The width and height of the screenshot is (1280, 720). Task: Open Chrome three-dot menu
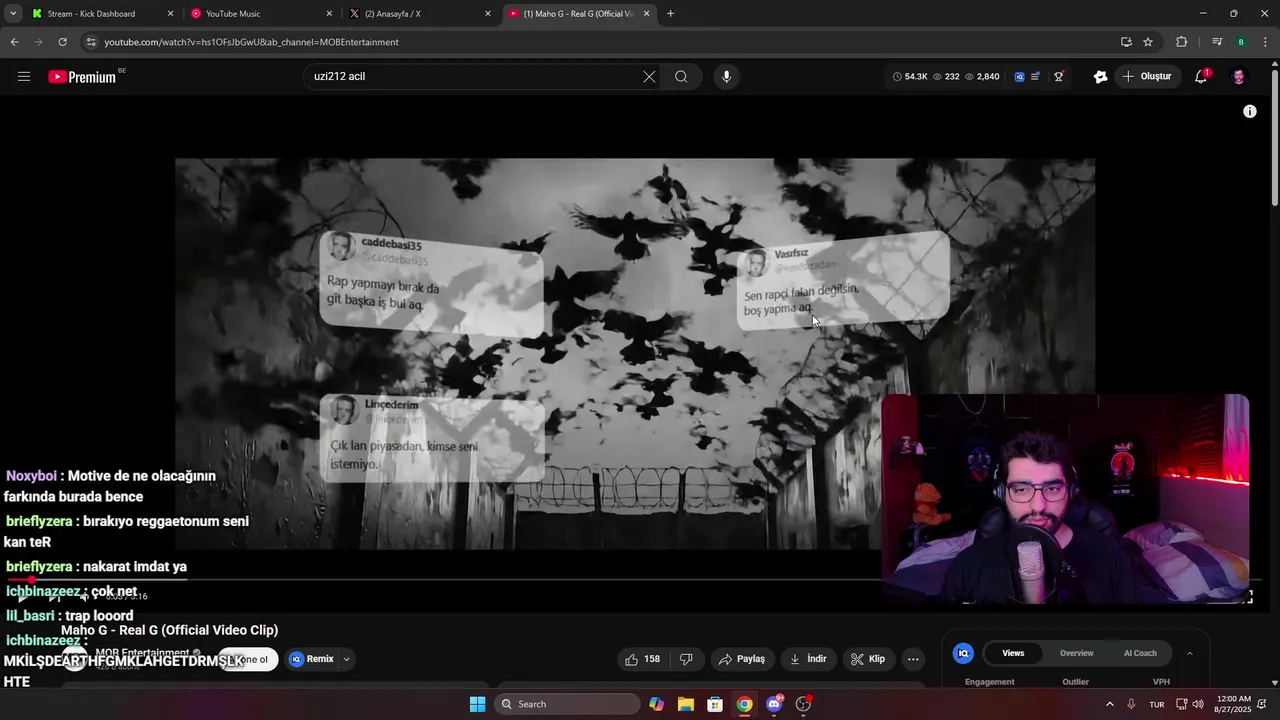pos(1265,42)
